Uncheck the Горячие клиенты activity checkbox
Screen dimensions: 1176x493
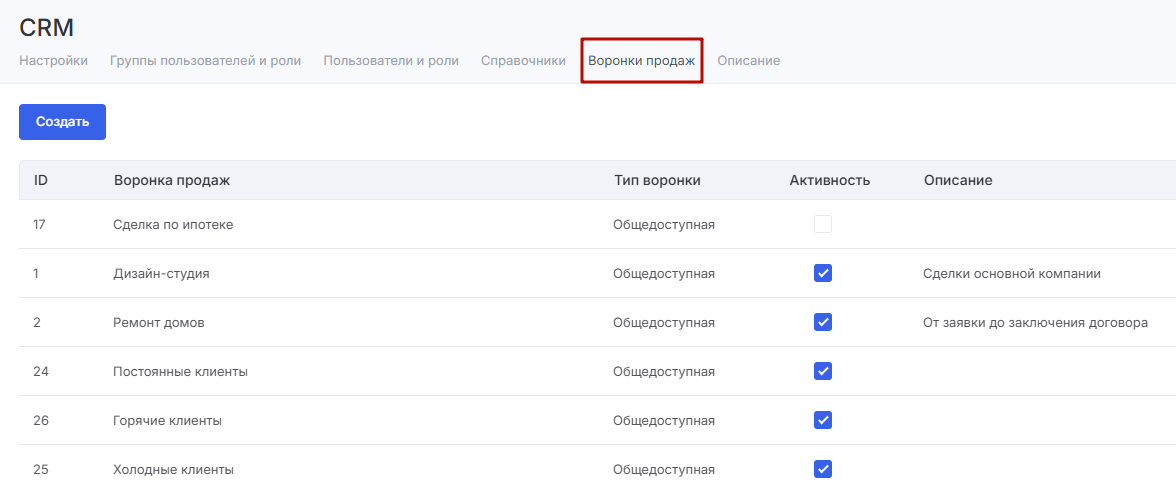coord(823,420)
